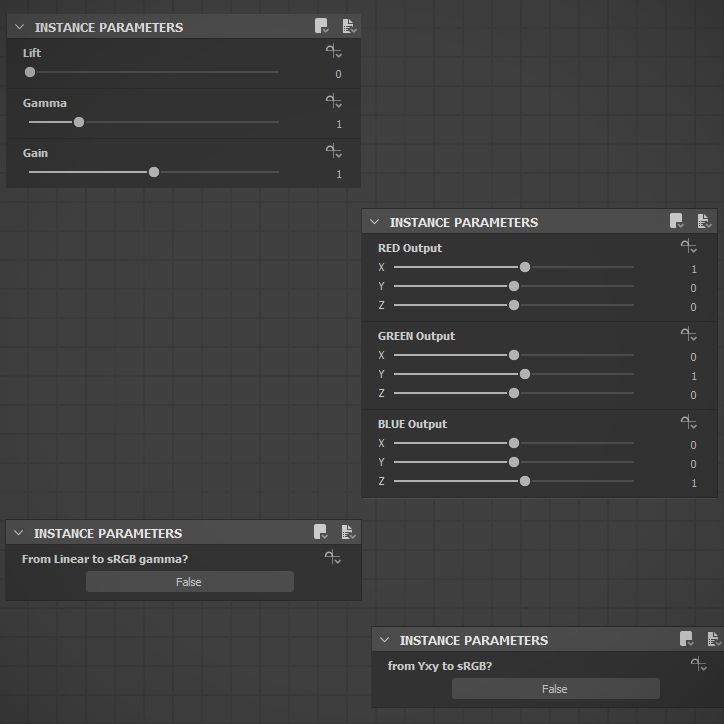Viewport: 724px width, 724px height.
Task: Click the Lift slider handle
Action: point(30,72)
